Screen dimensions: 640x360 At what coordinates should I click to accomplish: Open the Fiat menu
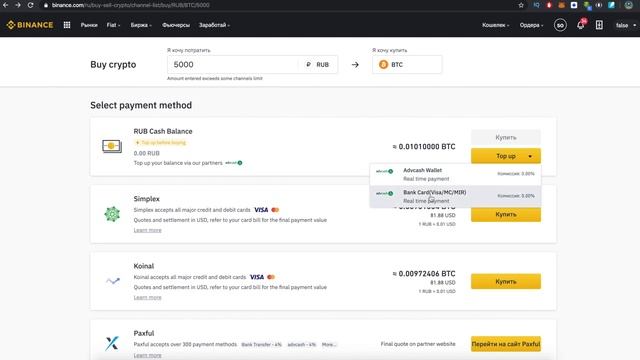pyautogui.click(x=113, y=25)
